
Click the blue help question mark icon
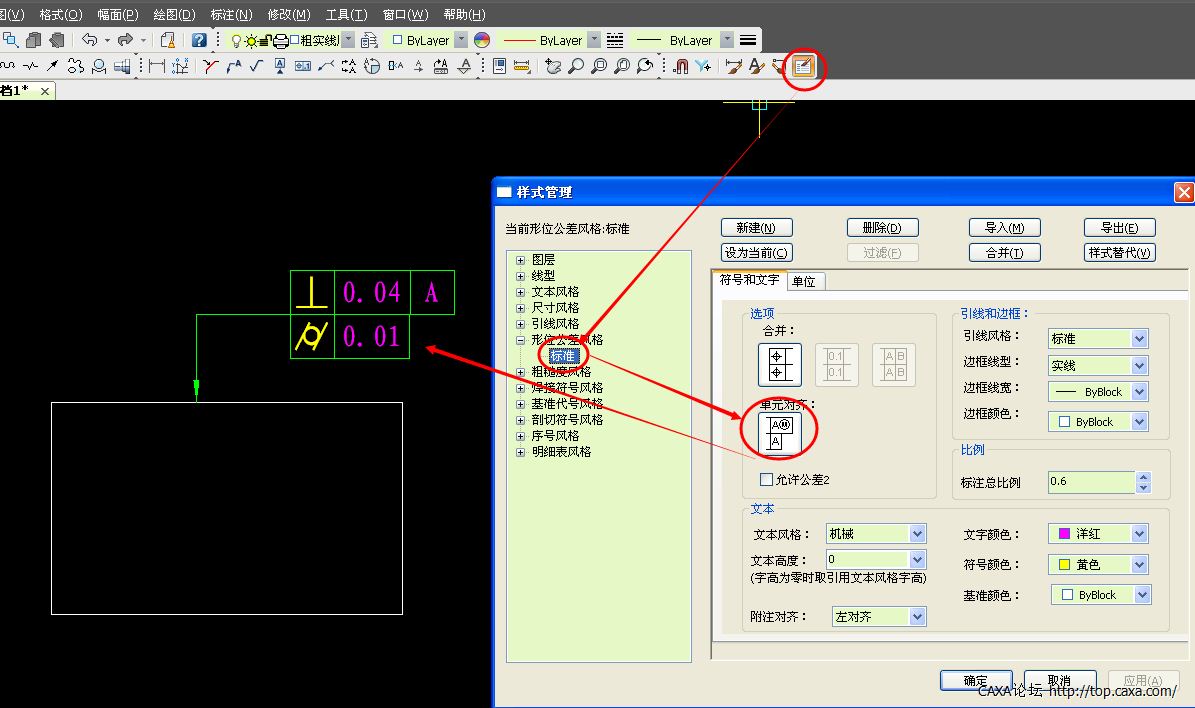[x=199, y=40]
